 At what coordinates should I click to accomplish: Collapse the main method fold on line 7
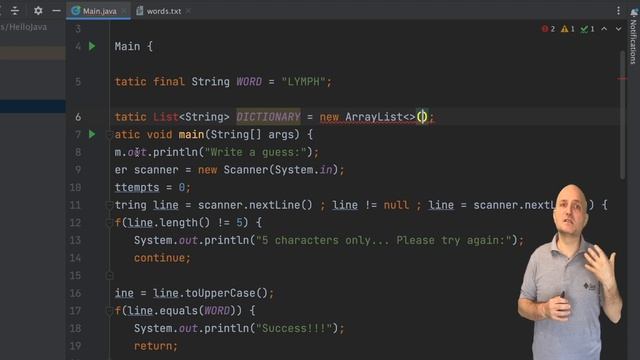click(109, 134)
